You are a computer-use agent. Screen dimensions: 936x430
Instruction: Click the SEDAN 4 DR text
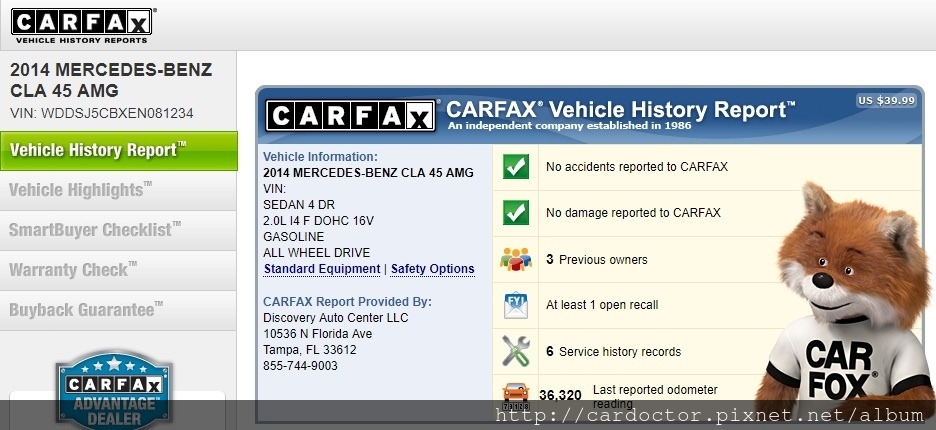299,205
